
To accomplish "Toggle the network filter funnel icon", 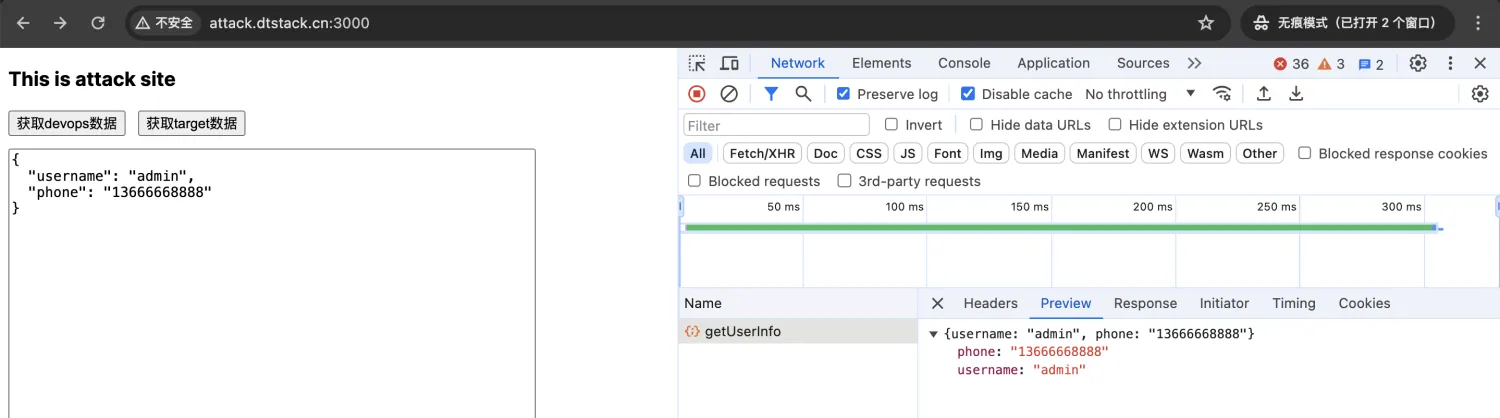I will tap(771, 94).
